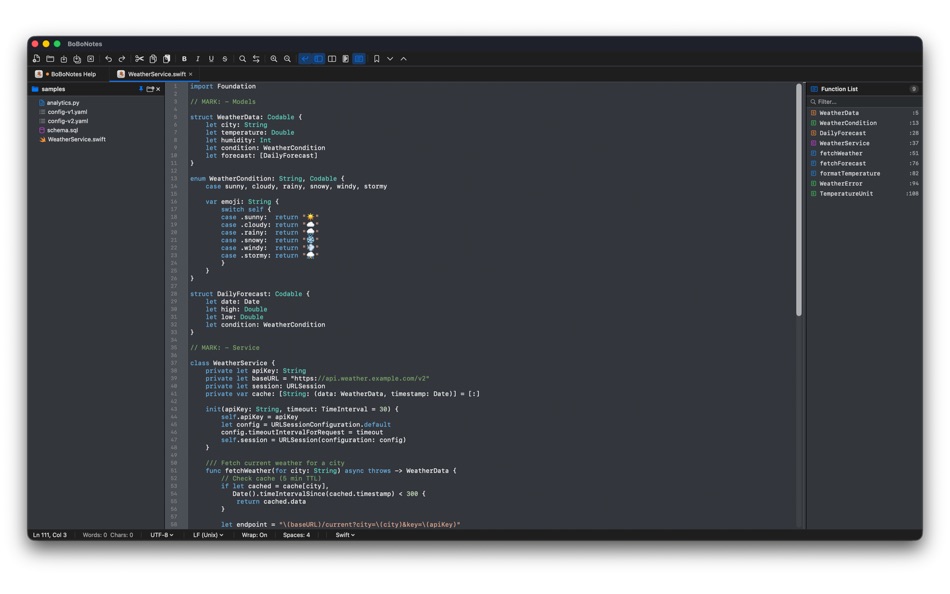Click the Filter field in Function List
Image resolution: width=950 pixels, height=594 pixels.
[862, 101]
